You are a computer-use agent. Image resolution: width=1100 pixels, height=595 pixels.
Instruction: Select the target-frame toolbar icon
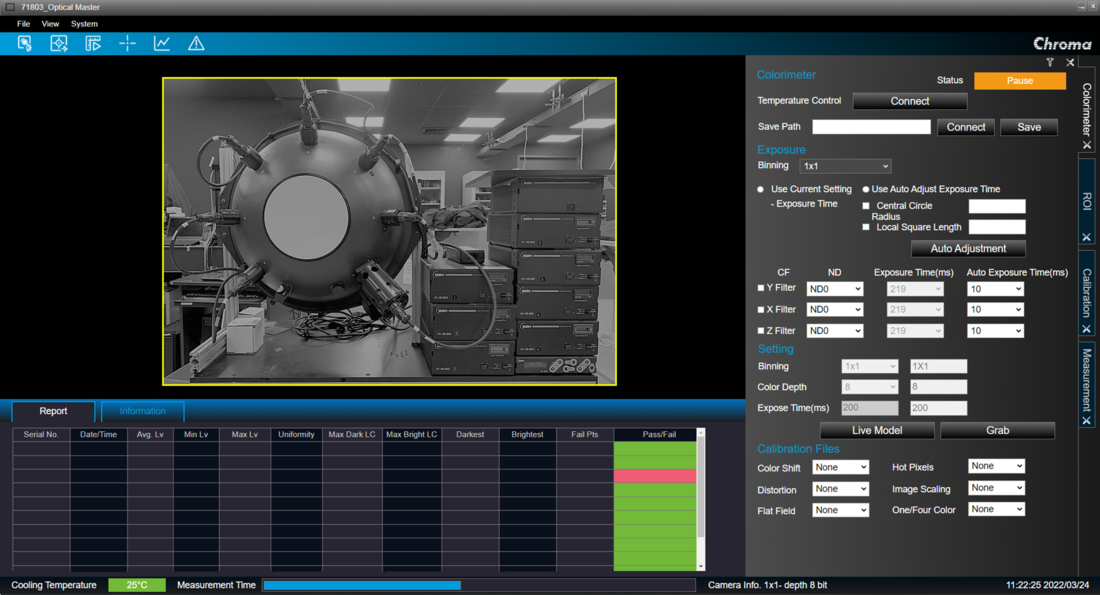tap(59, 44)
